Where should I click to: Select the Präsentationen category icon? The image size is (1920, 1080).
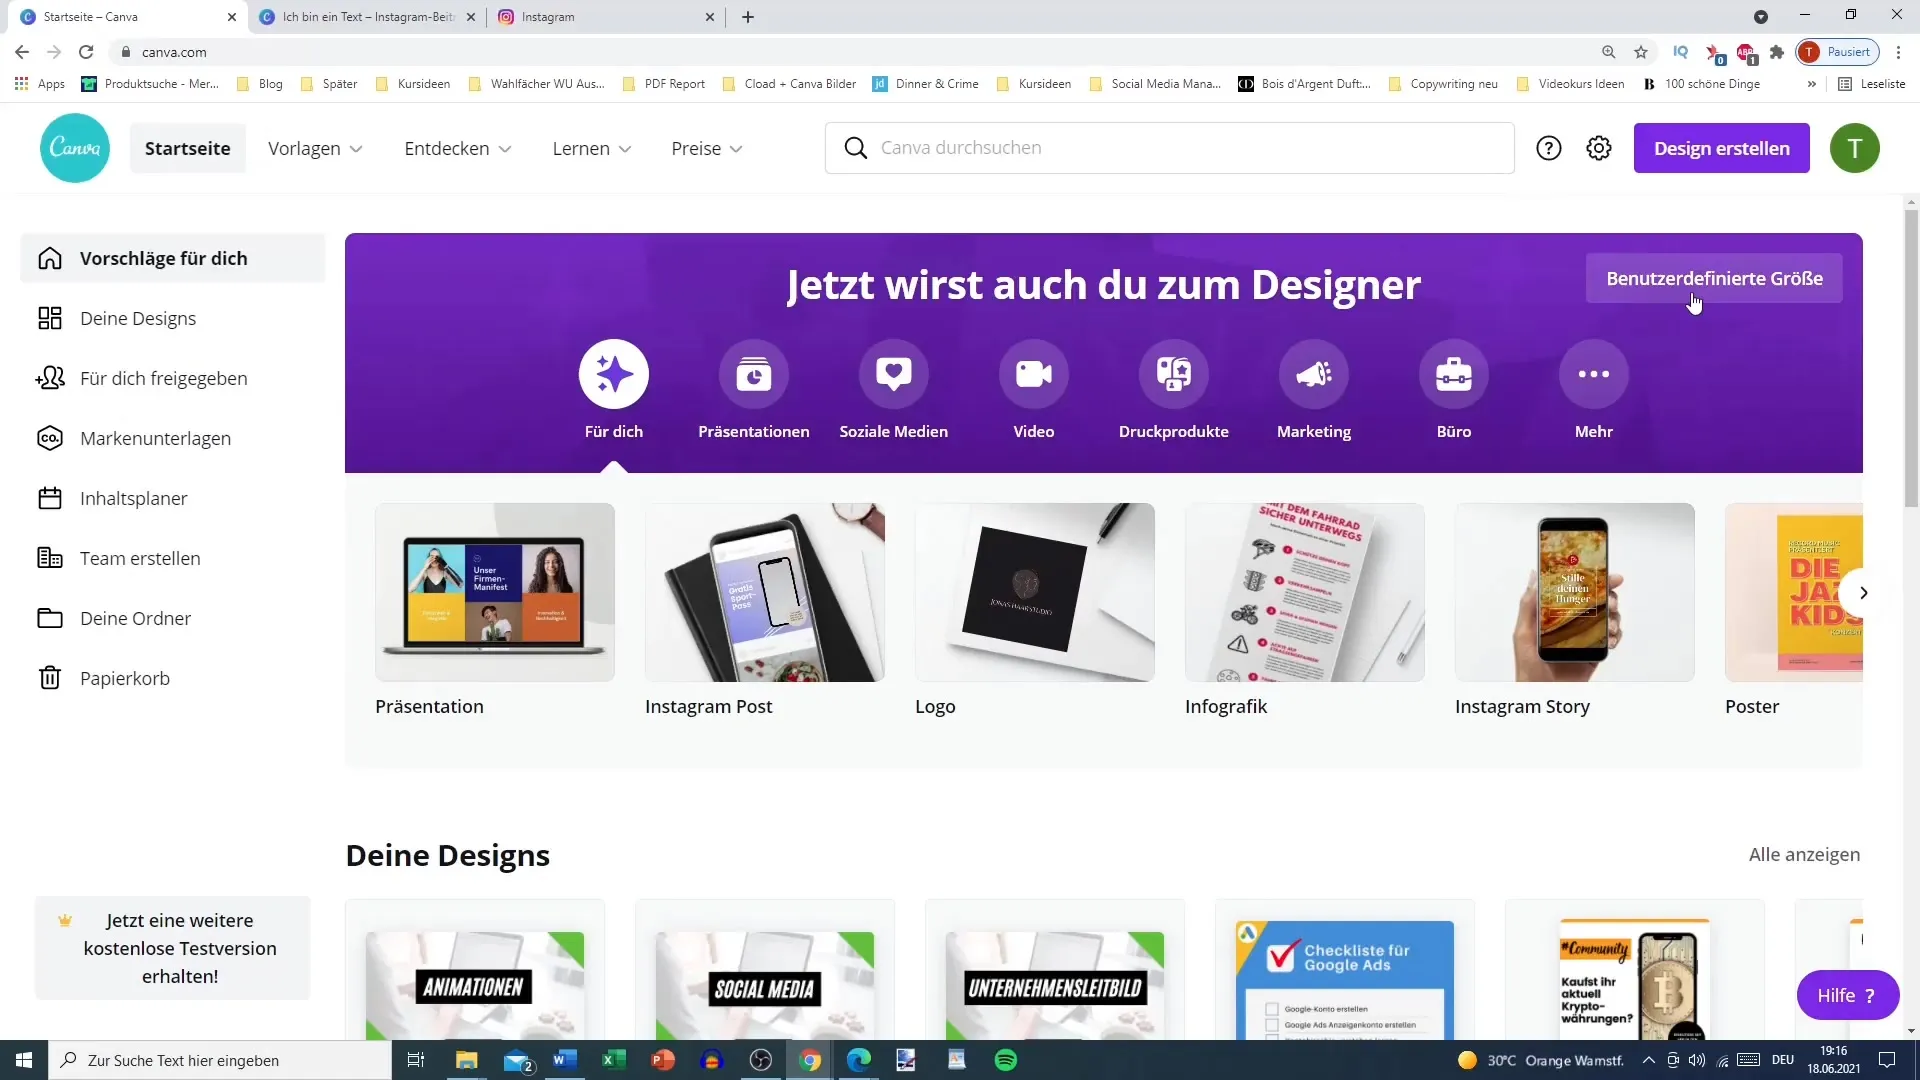click(x=754, y=374)
